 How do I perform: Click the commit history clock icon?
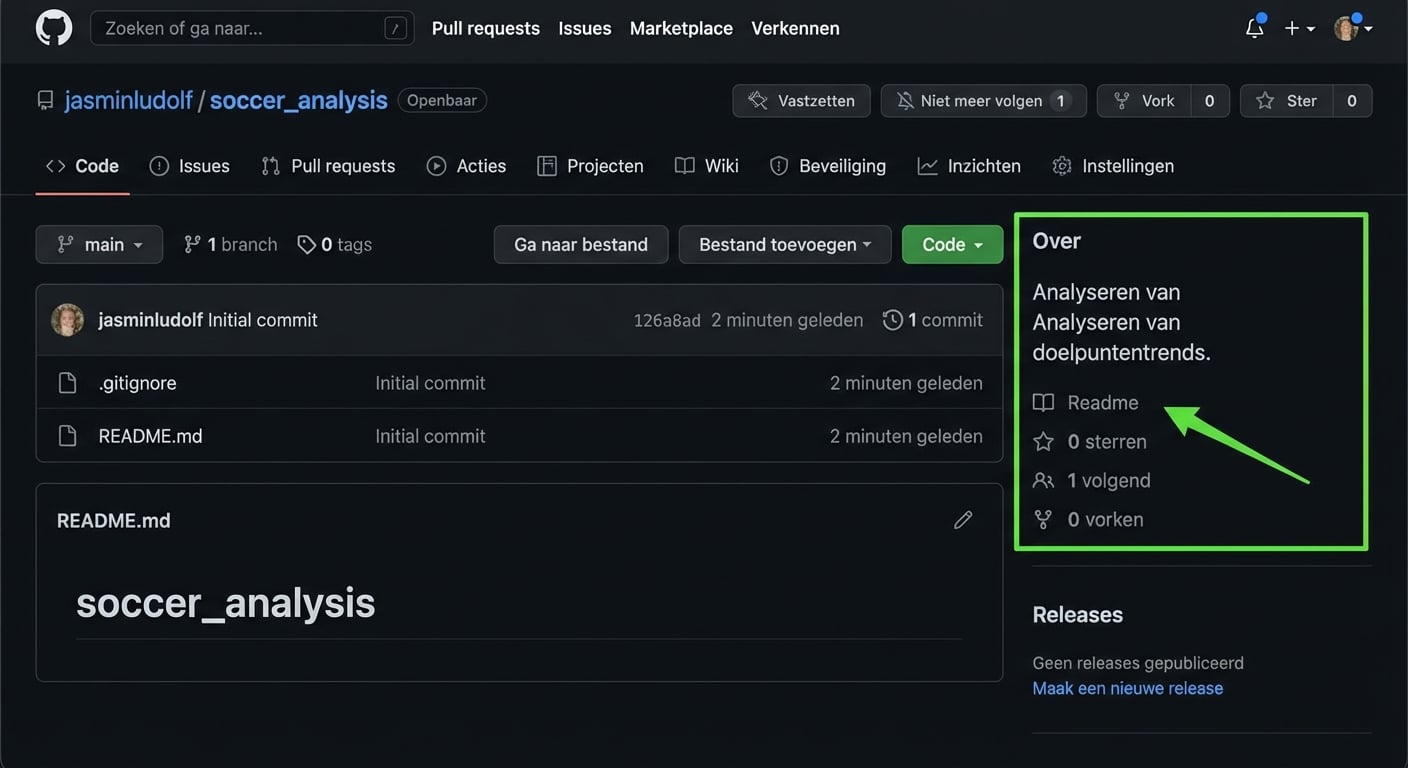click(x=892, y=320)
